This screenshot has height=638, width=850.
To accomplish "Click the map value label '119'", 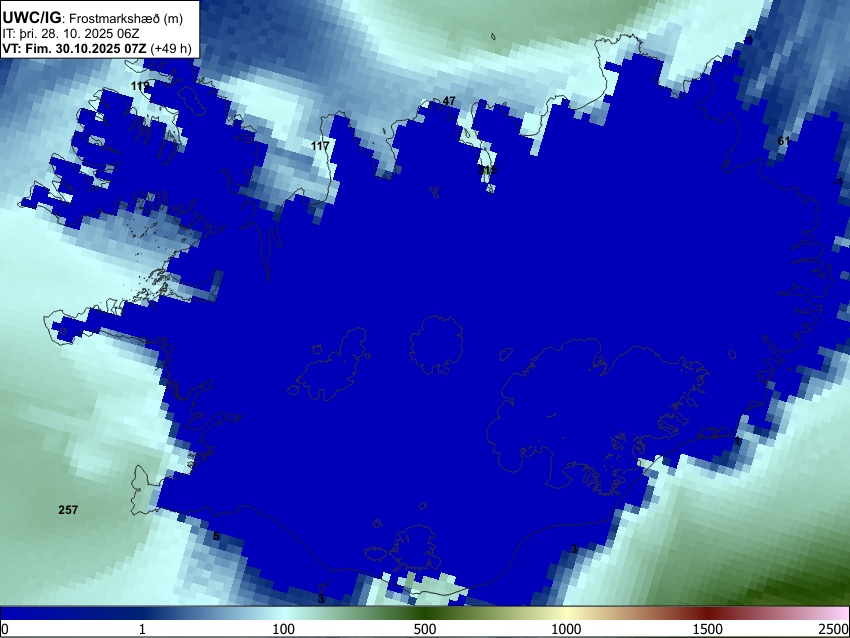I will click(x=140, y=86).
